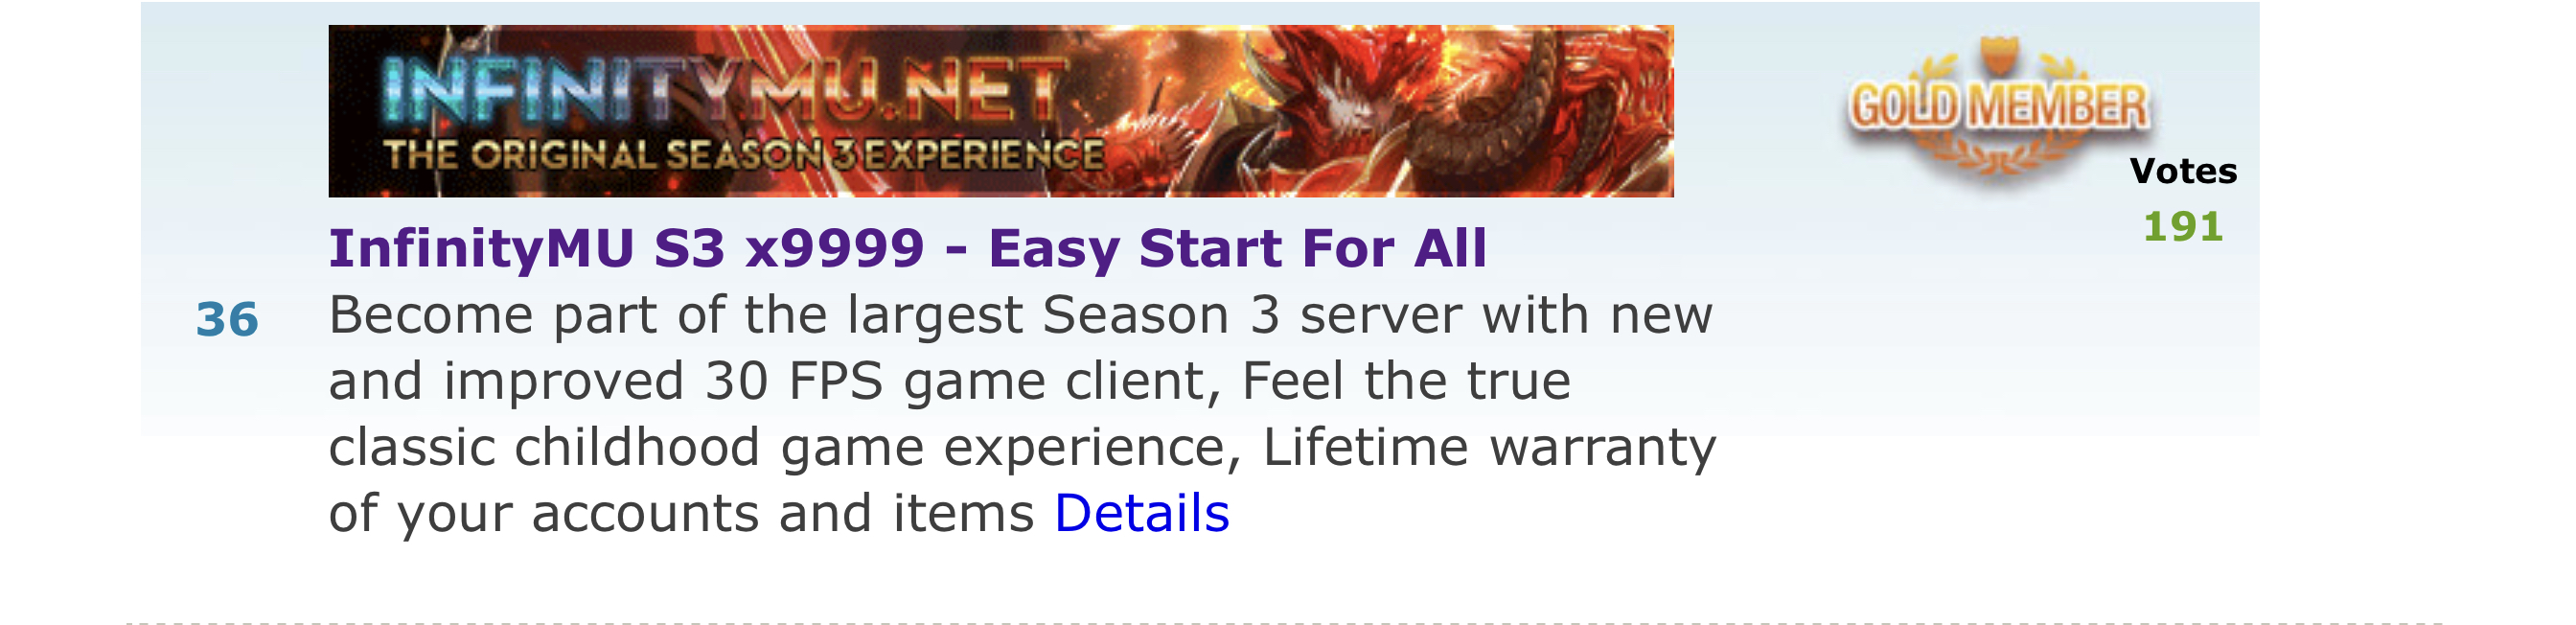
Task: Click 'x9999' in the server title
Action: [835, 249]
